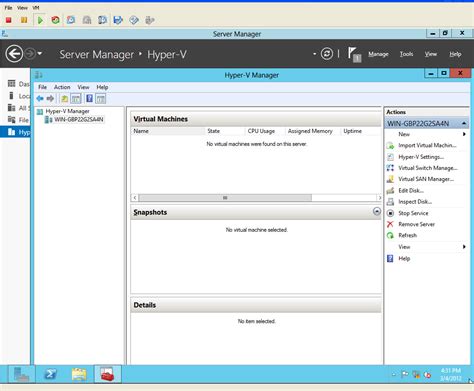Select WIN-GBP22G2SA4N server in the tree
This screenshot has width=474, height=391.
(x=79, y=119)
